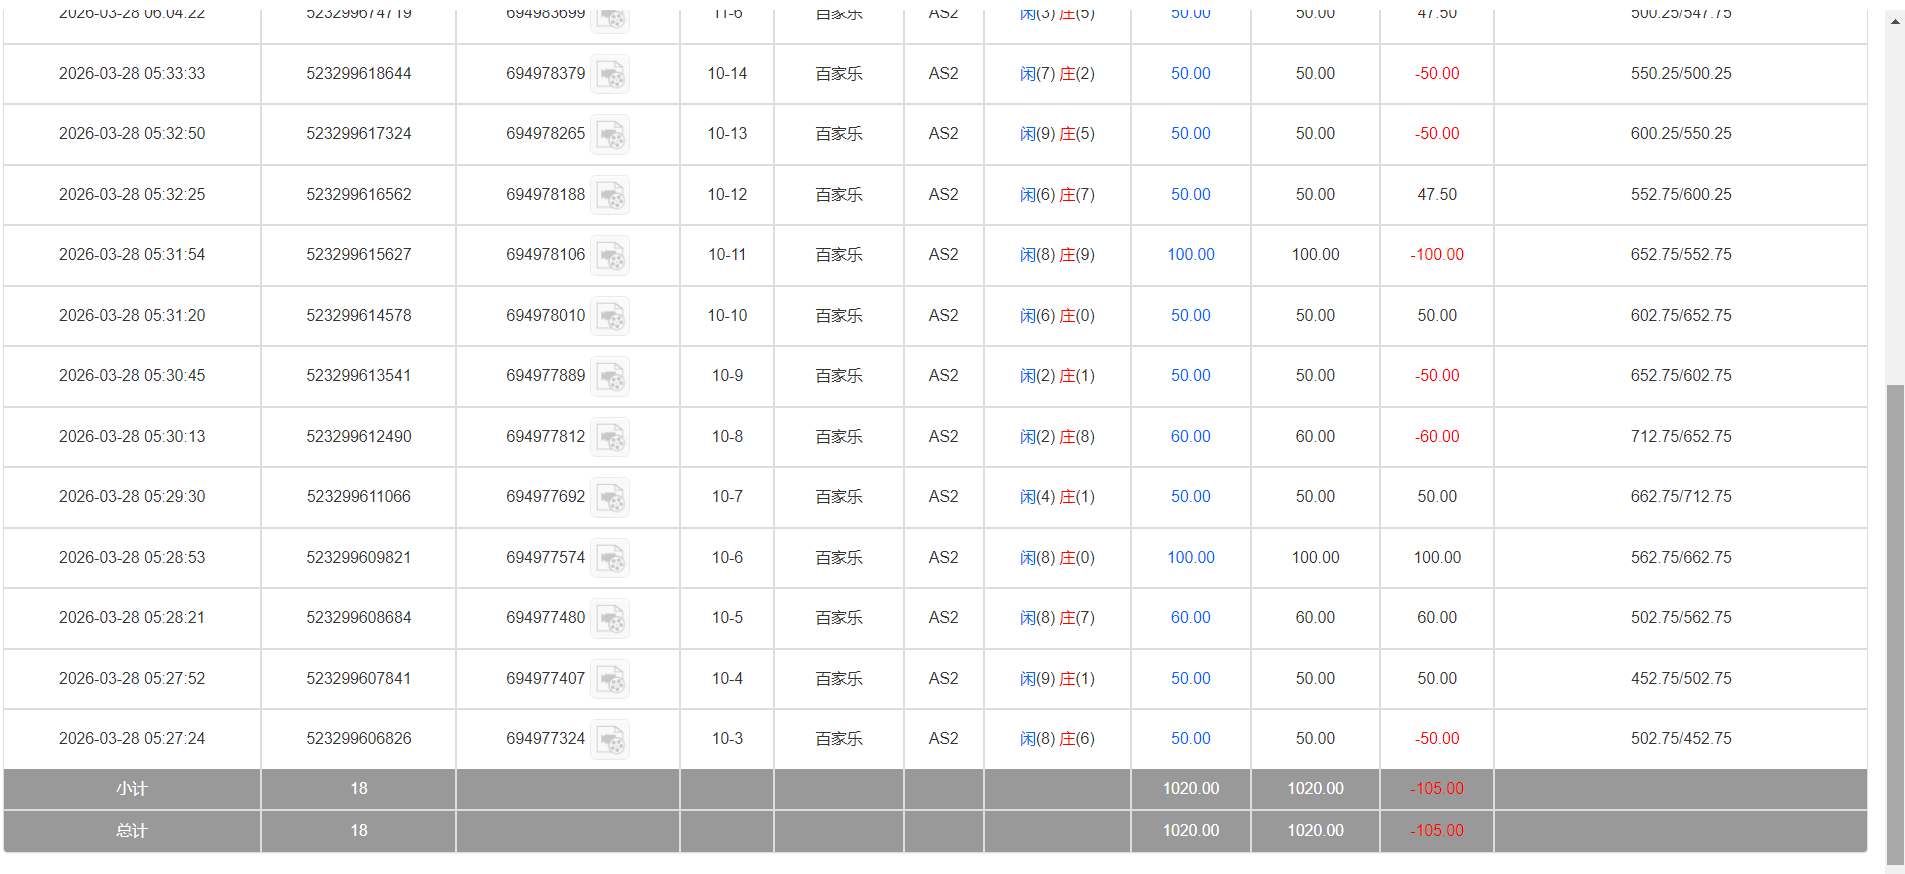Select the 闲(8) 庄(9) result in row 10-11
Viewport: 1905px width, 874px height.
point(1057,255)
